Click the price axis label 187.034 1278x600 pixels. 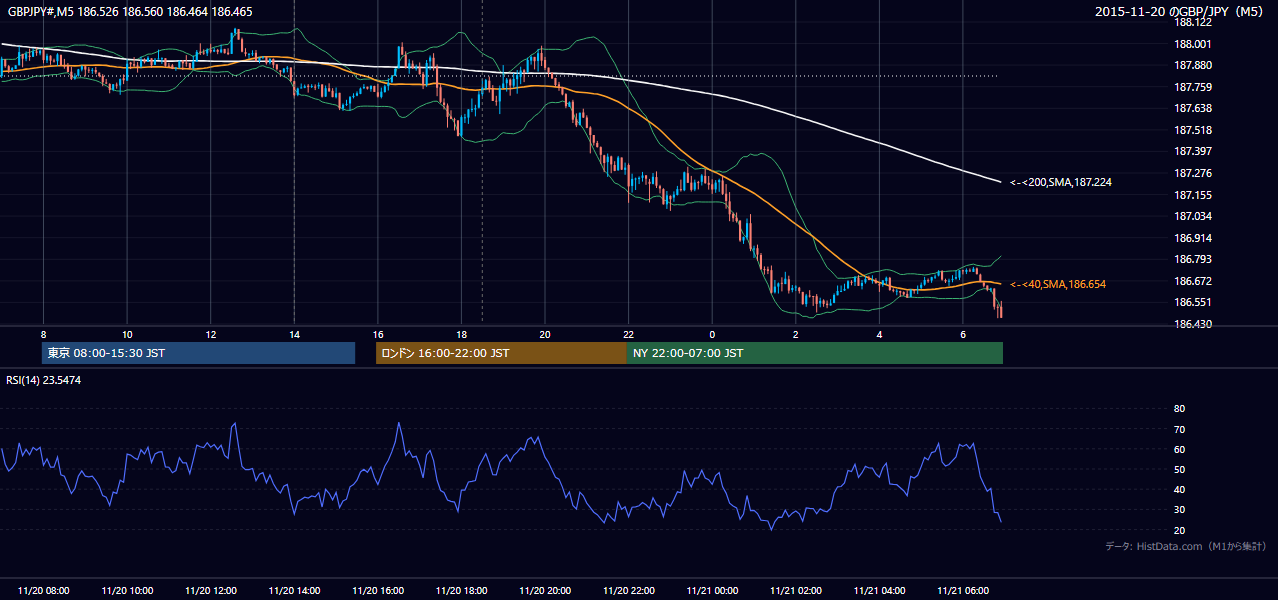pyautogui.click(x=1194, y=216)
